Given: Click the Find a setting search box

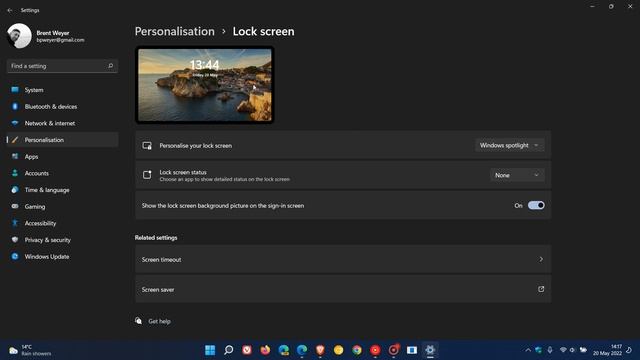Looking at the screenshot, I should [62, 66].
